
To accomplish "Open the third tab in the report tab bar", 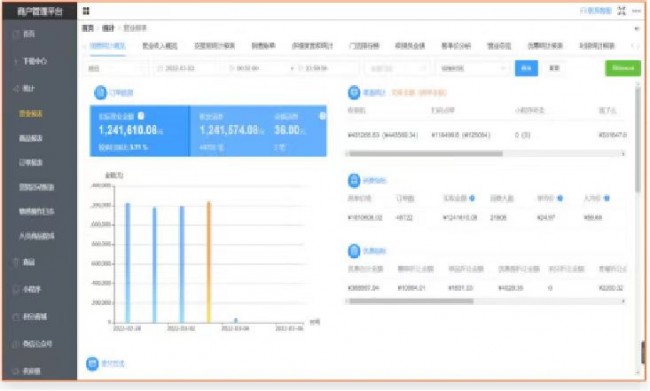I will (x=214, y=46).
